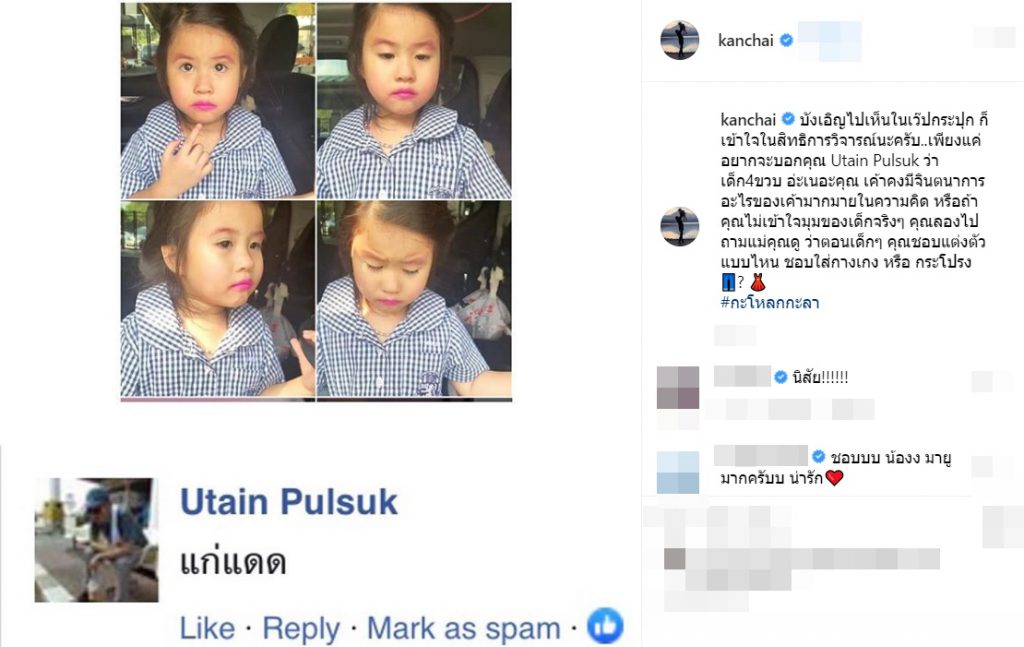This screenshot has width=1024, height=647.
Task: Open Utain Pulsuk profile picture
Action: click(x=97, y=540)
